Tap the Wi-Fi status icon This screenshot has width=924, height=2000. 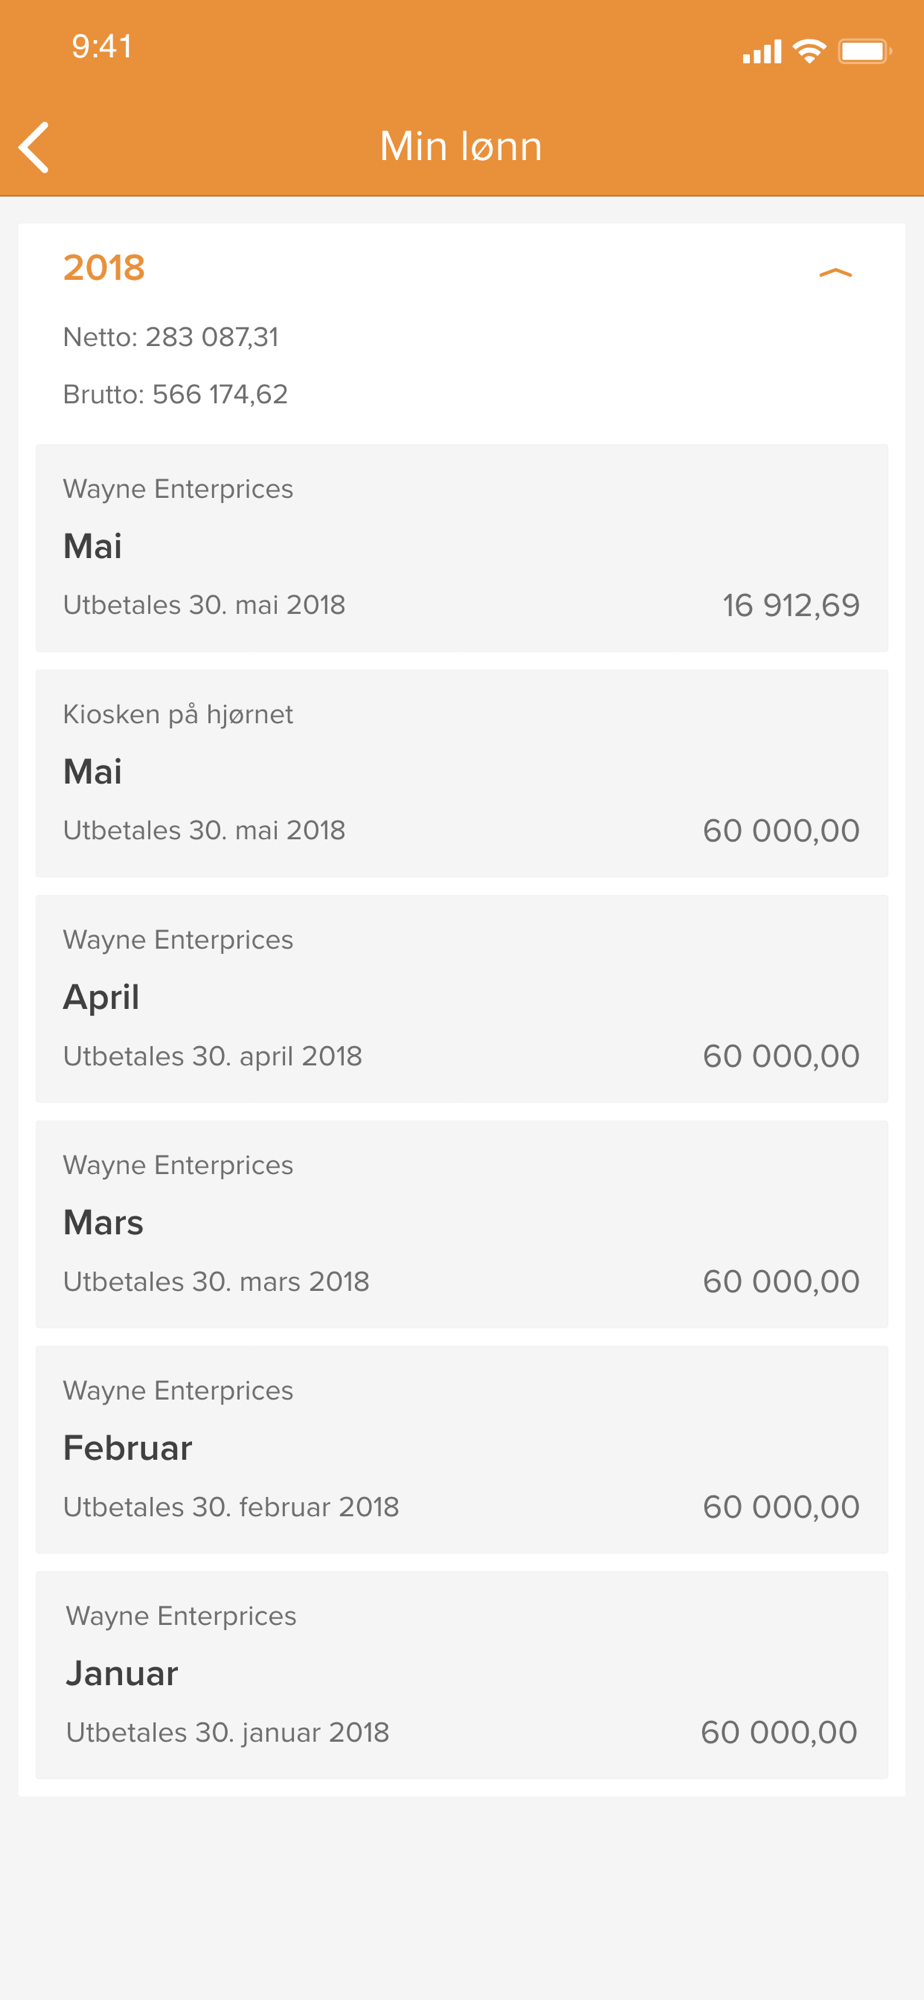(809, 51)
